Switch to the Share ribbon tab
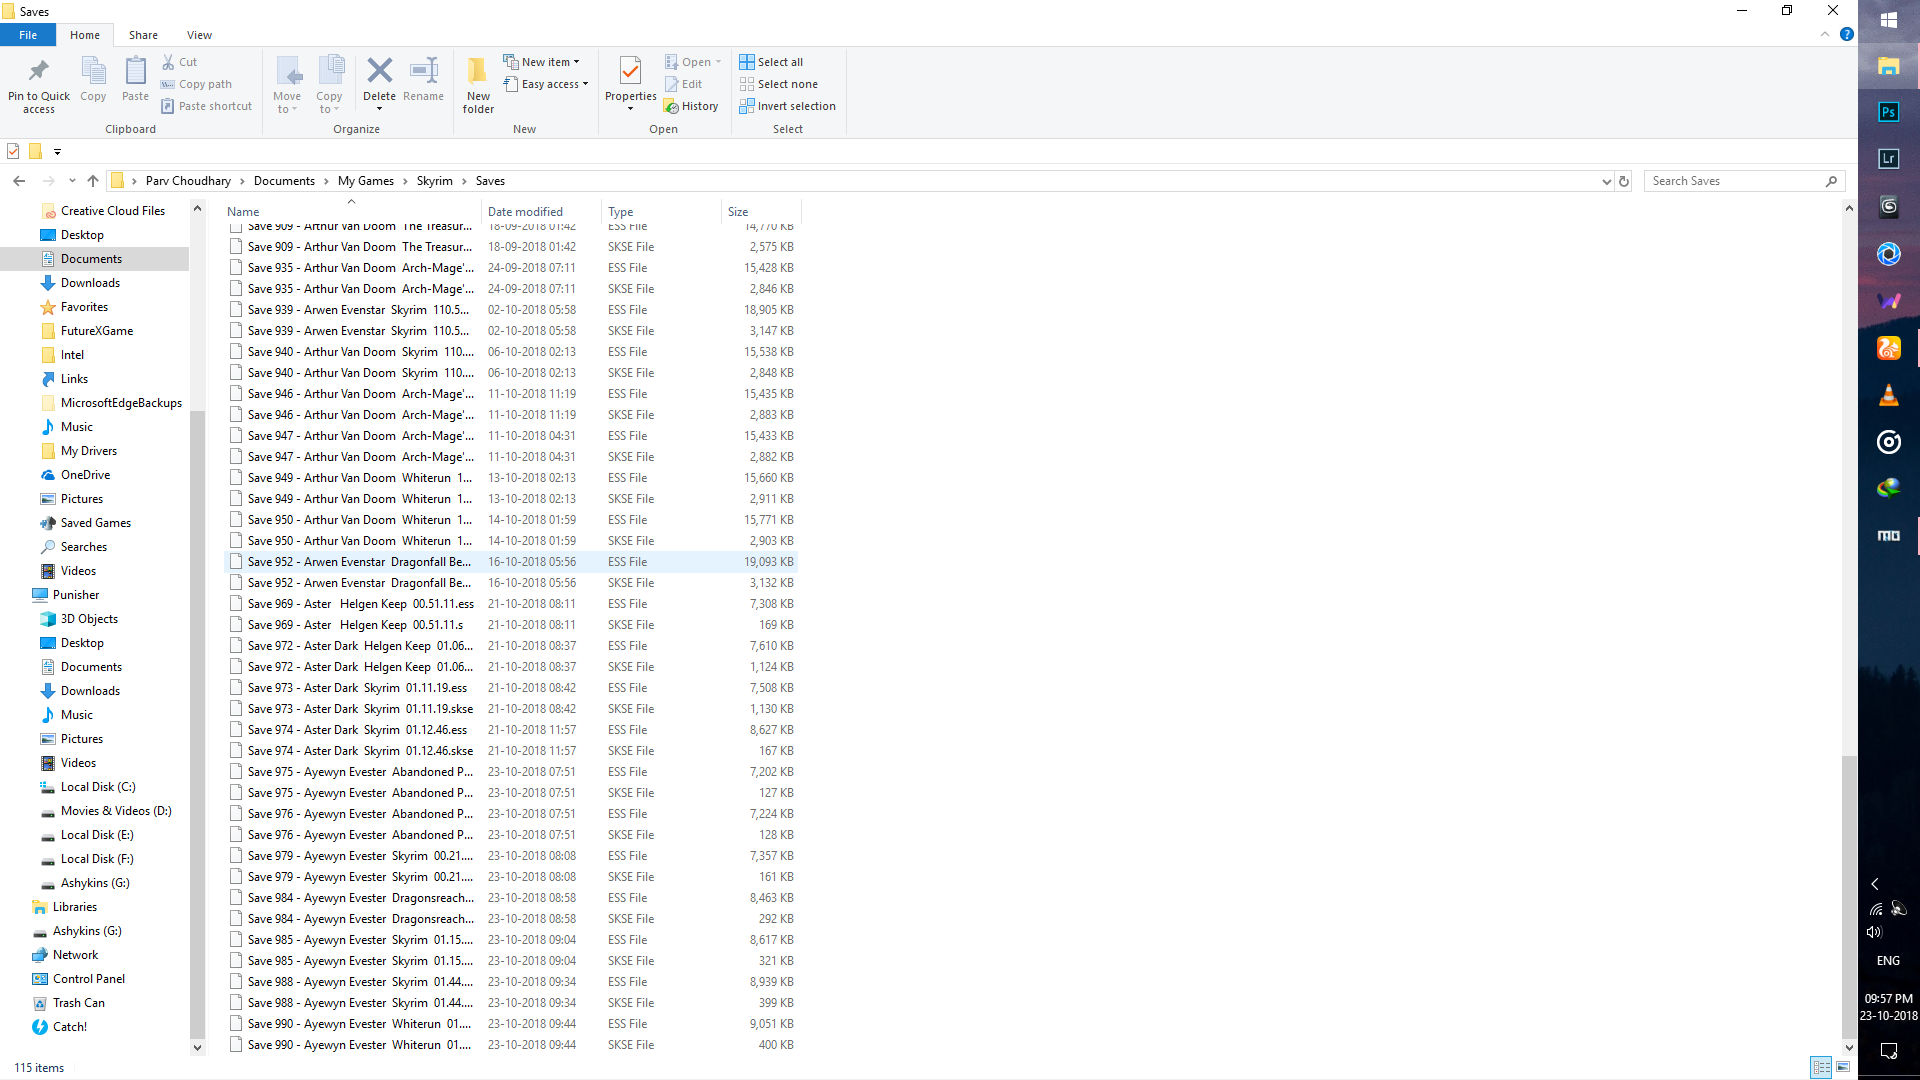 click(x=143, y=35)
